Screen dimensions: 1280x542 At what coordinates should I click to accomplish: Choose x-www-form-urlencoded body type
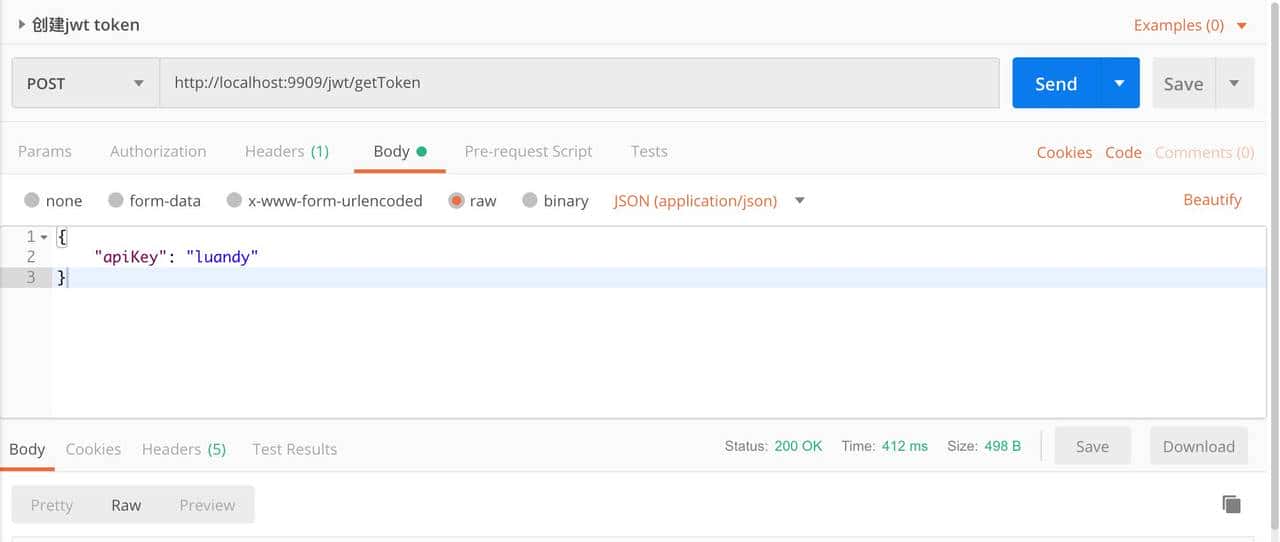tap(234, 200)
